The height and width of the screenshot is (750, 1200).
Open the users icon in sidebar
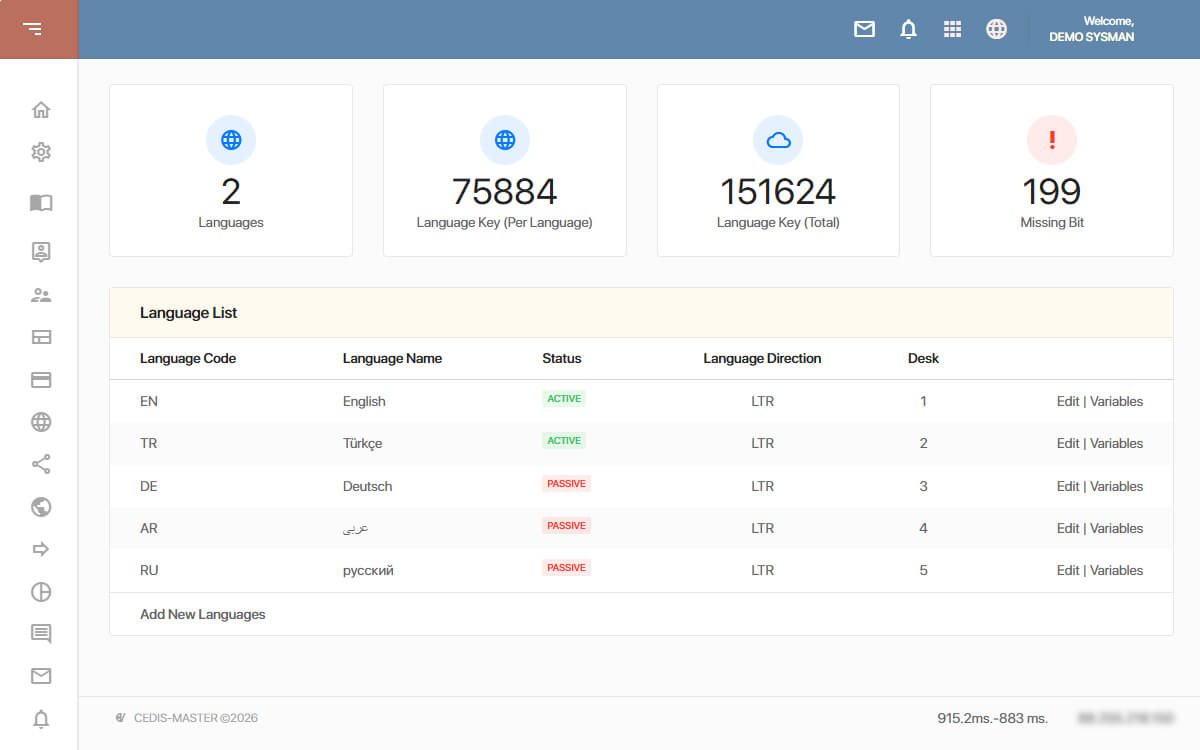(41, 295)
